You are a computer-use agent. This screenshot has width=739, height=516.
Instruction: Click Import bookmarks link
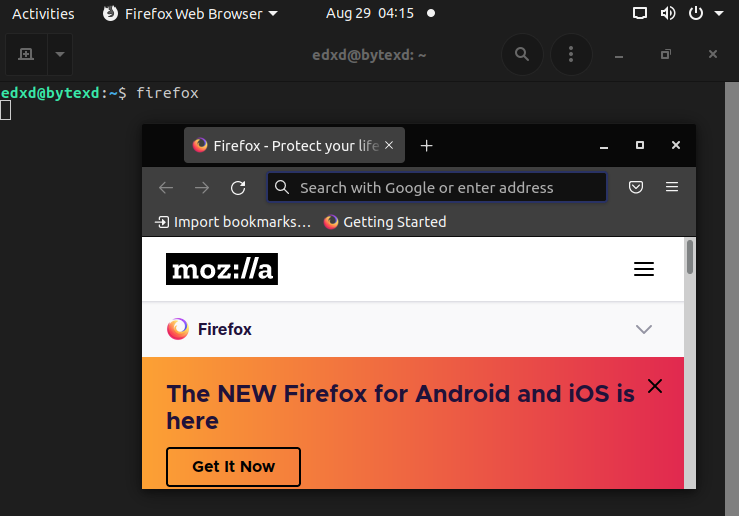click(233, 222)
